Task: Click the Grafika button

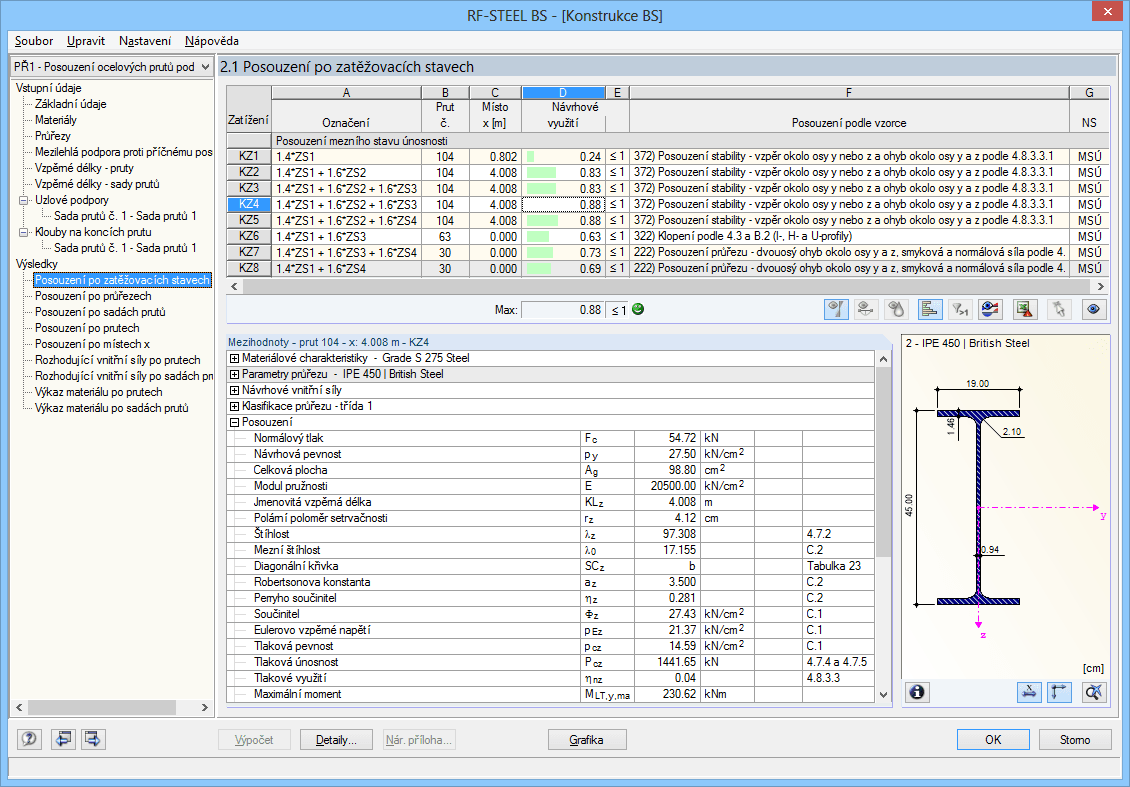Action: (x=588, y=740)
